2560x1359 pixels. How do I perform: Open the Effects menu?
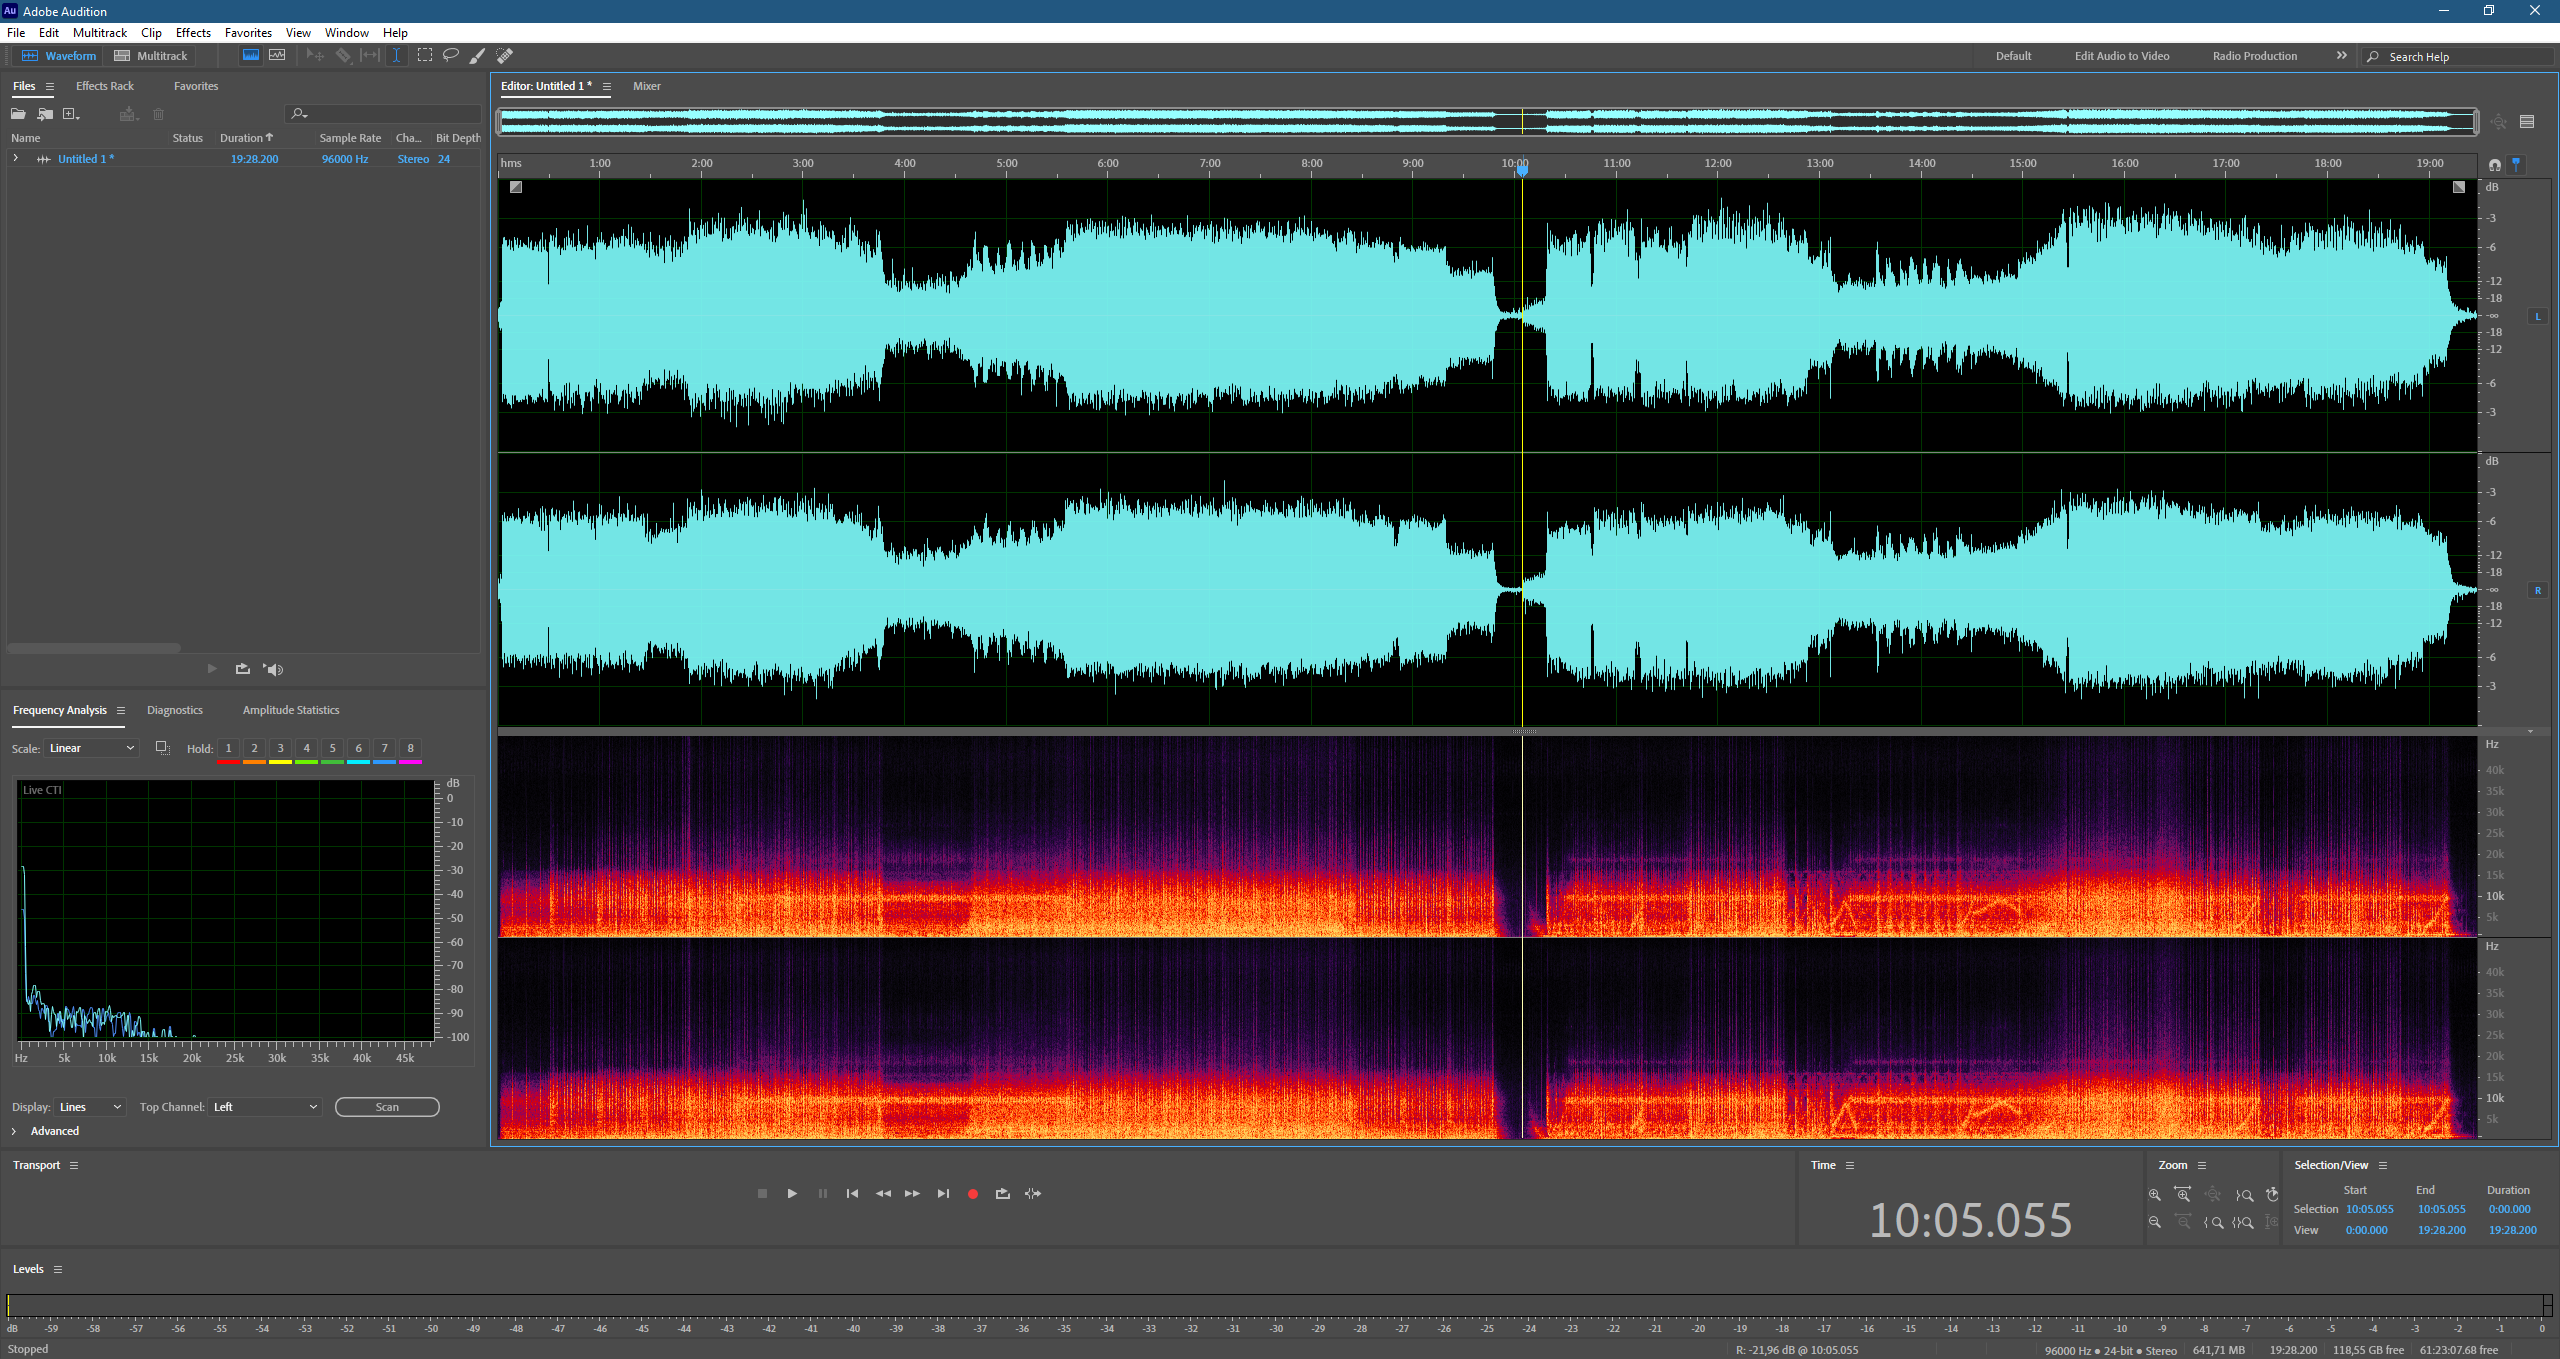(193, 33)
